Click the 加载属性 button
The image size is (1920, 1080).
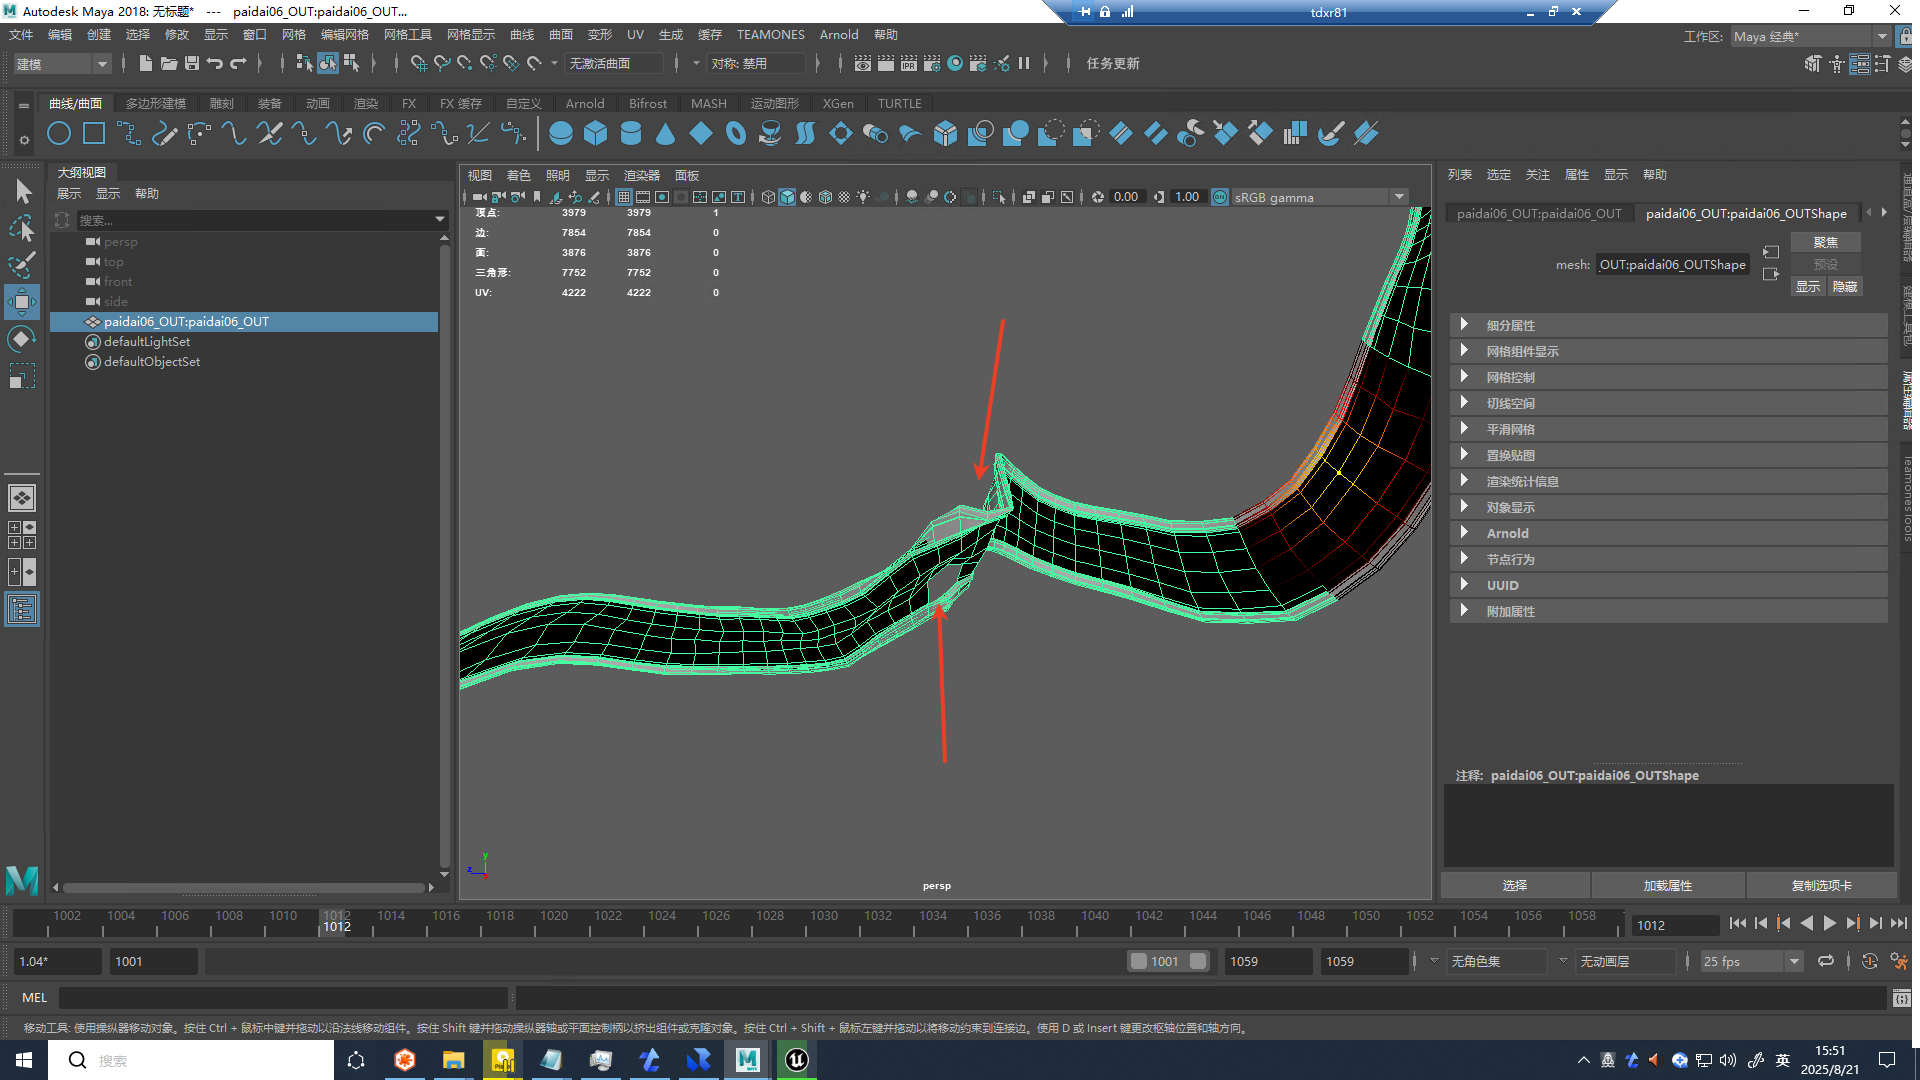1667,885
